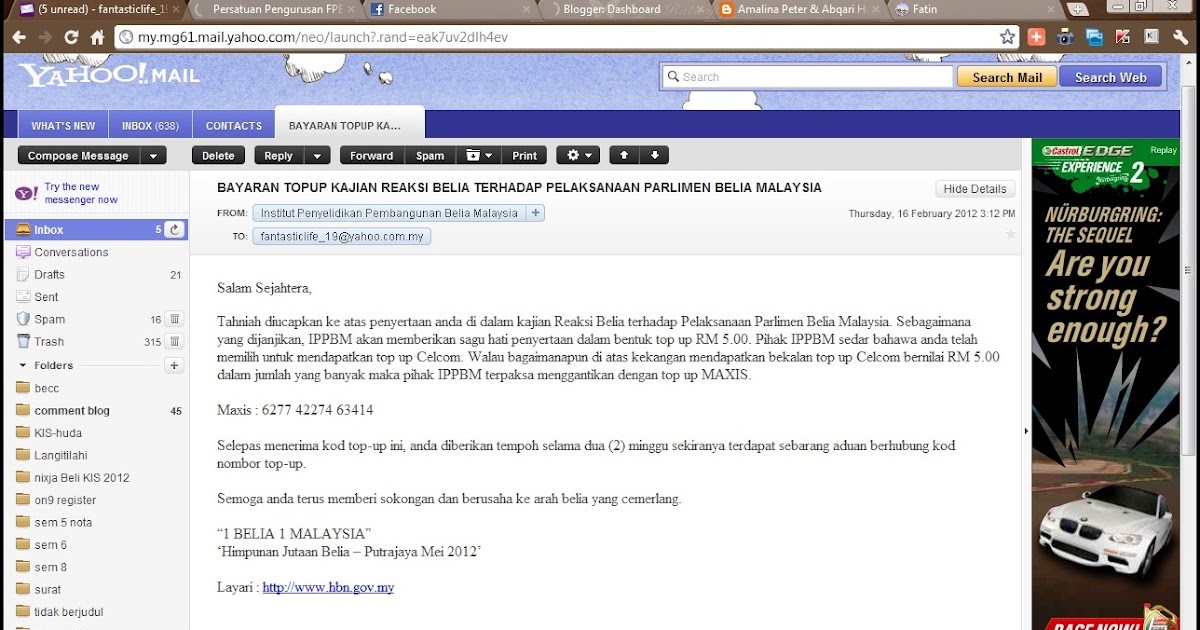Open Chrome wrench settings menu
This screenshot has width=1200, height=630.
[x=1181, y=37]
